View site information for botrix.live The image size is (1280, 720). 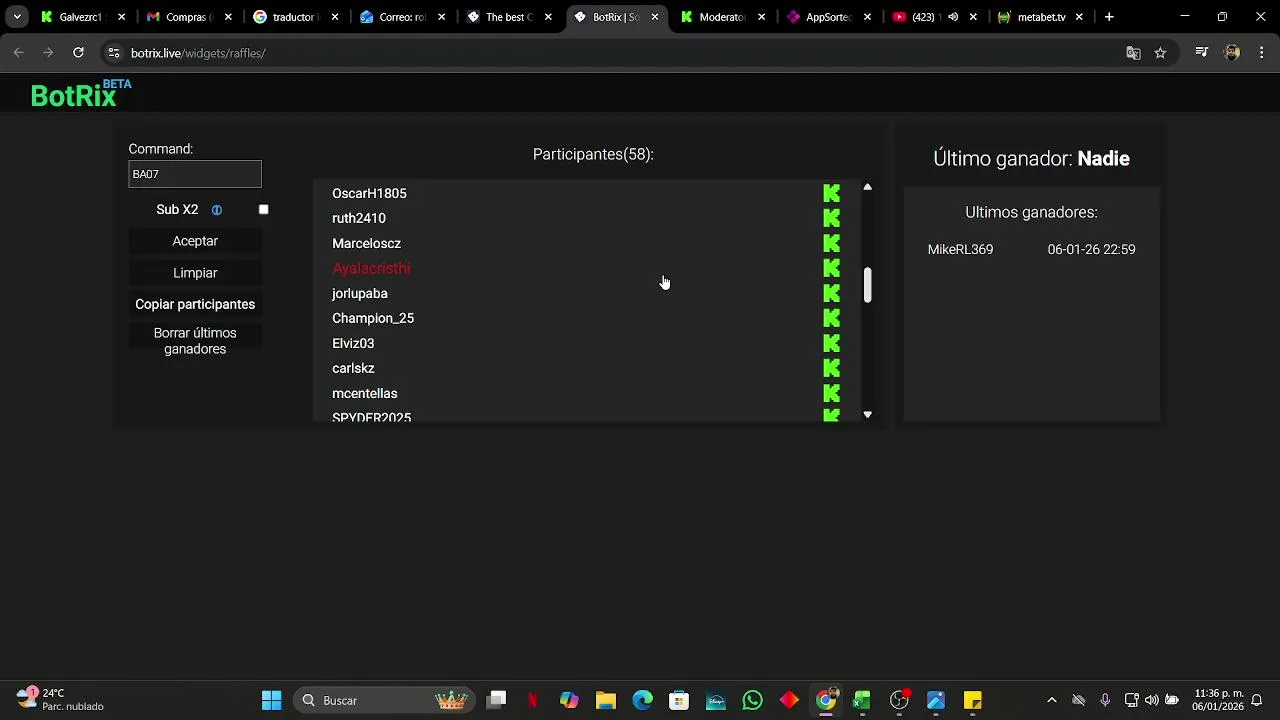[x=114, y=53]
